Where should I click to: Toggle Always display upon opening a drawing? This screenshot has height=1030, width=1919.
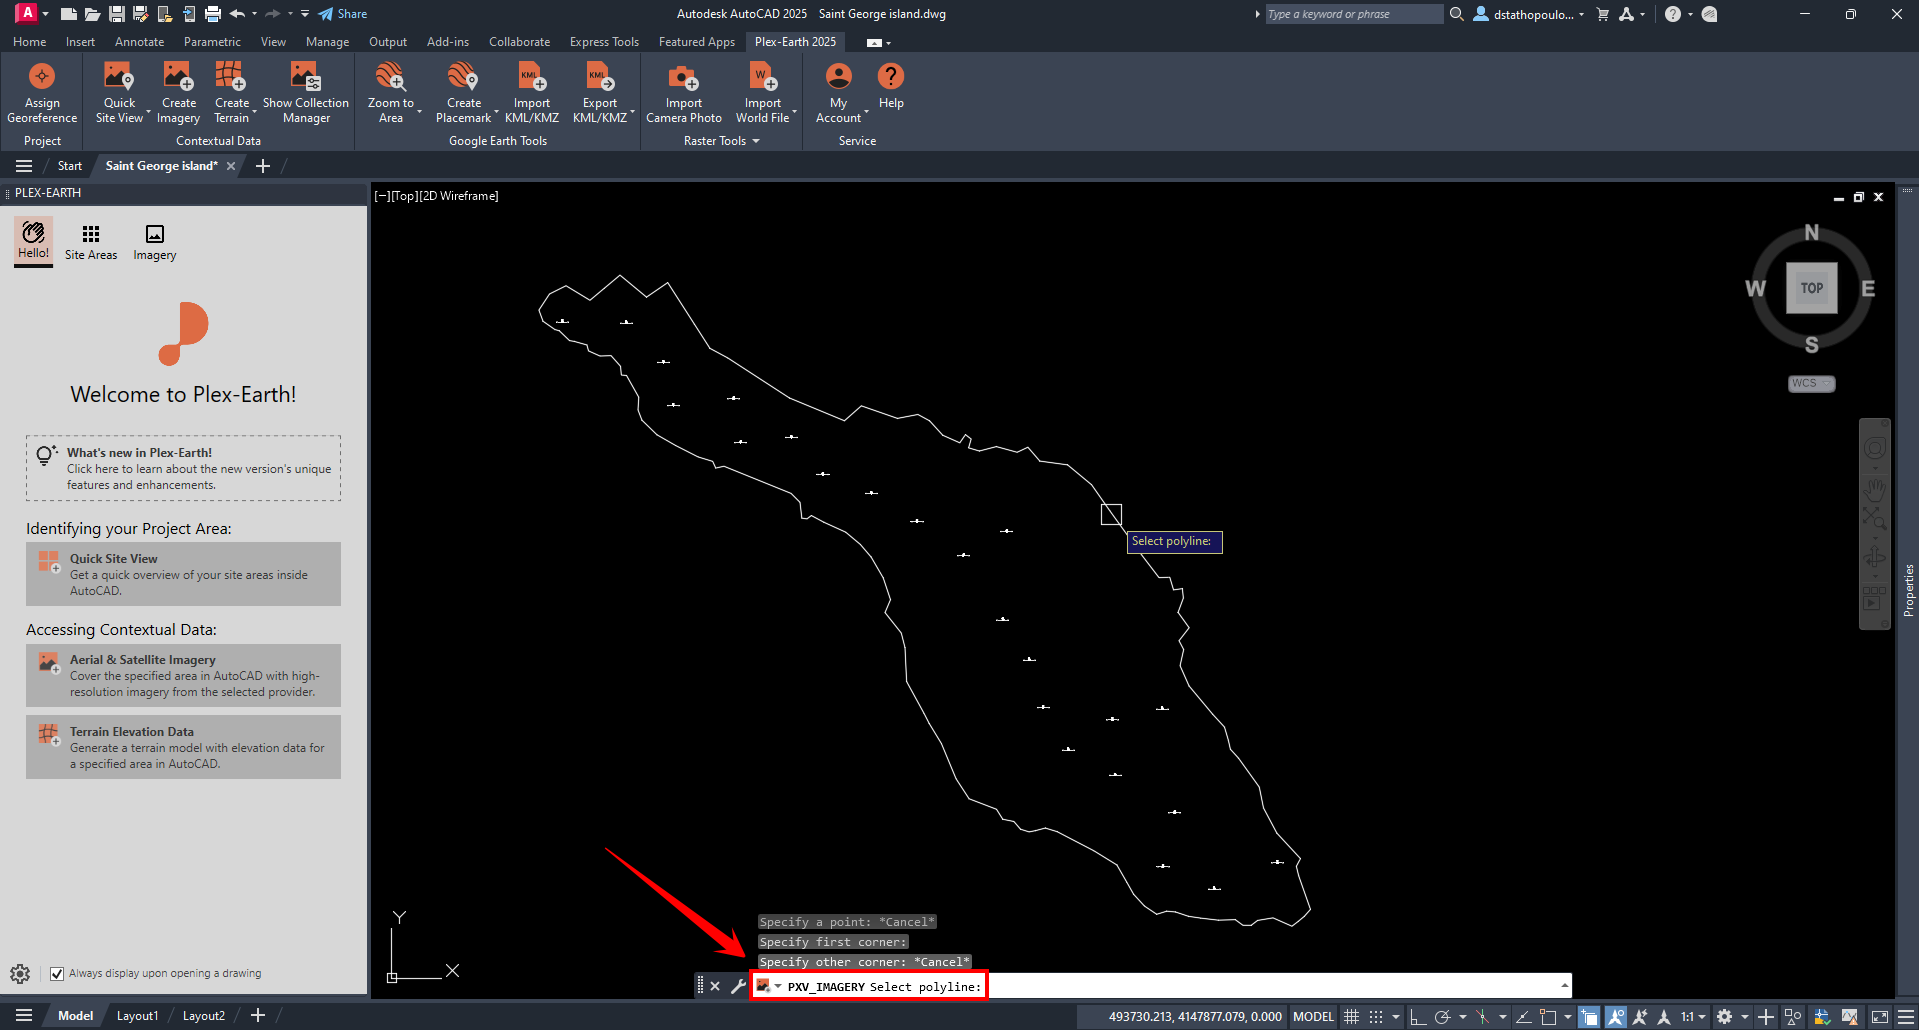pyautogui.click(x=57, y=974)
